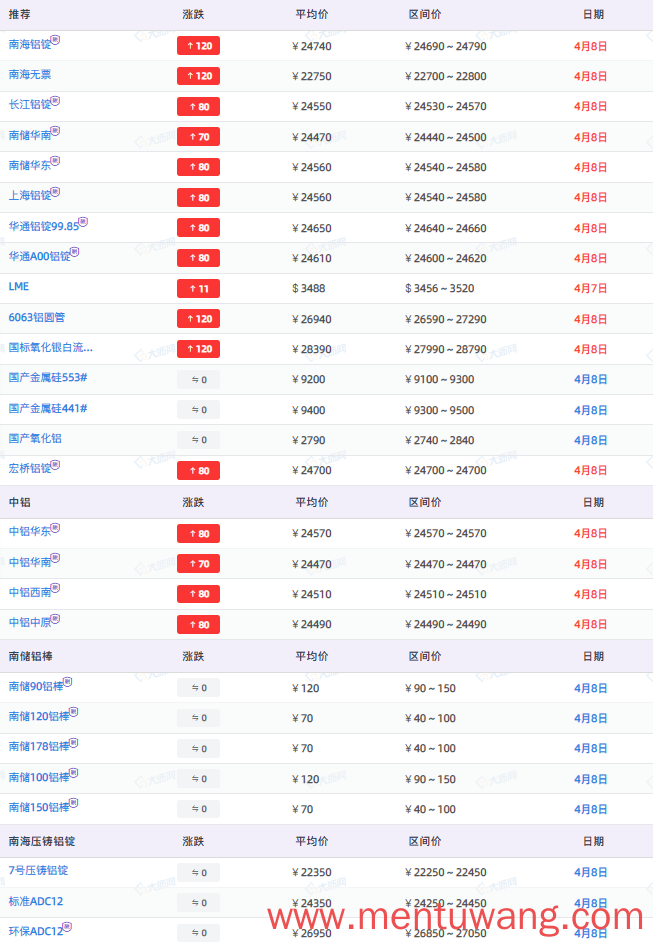Viewport: 653px width, 947px height.
Task: Click price range ¥27990~28790
Action: [446, 350]
